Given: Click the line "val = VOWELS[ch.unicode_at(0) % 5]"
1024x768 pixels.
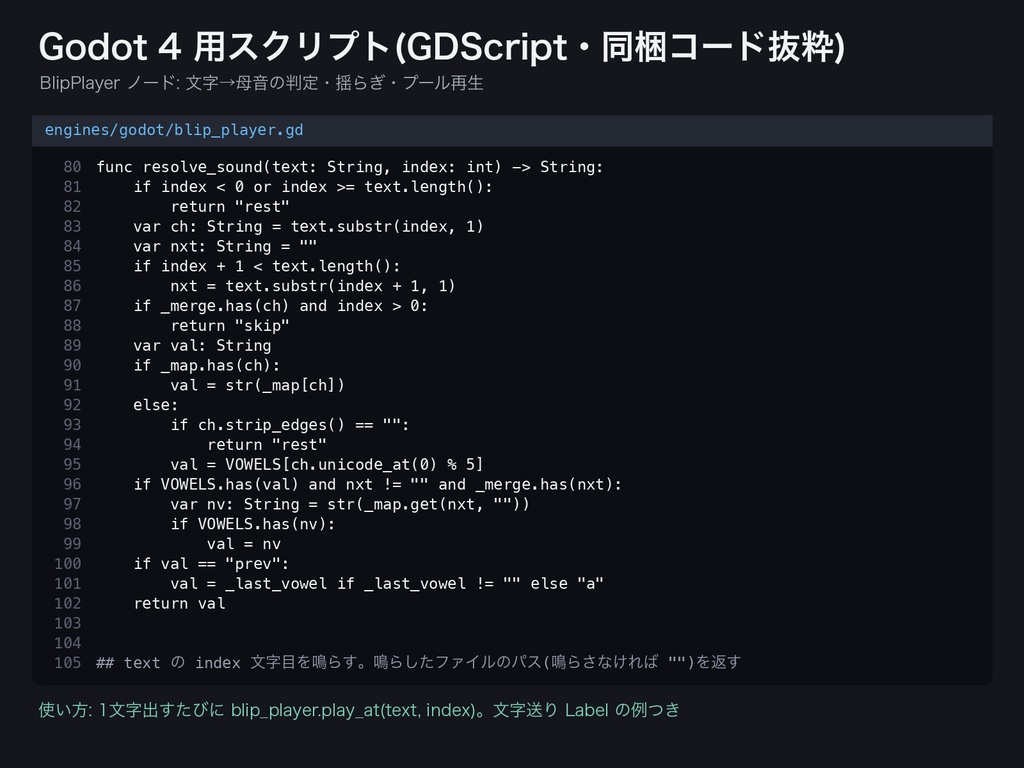Looking at the screenshot, I should point(327,464).
